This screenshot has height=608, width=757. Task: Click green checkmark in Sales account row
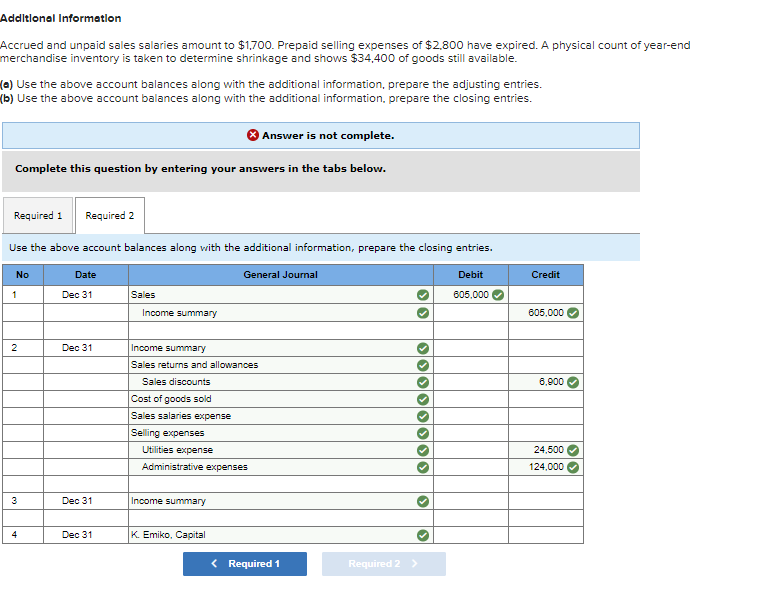click(423, 295)
